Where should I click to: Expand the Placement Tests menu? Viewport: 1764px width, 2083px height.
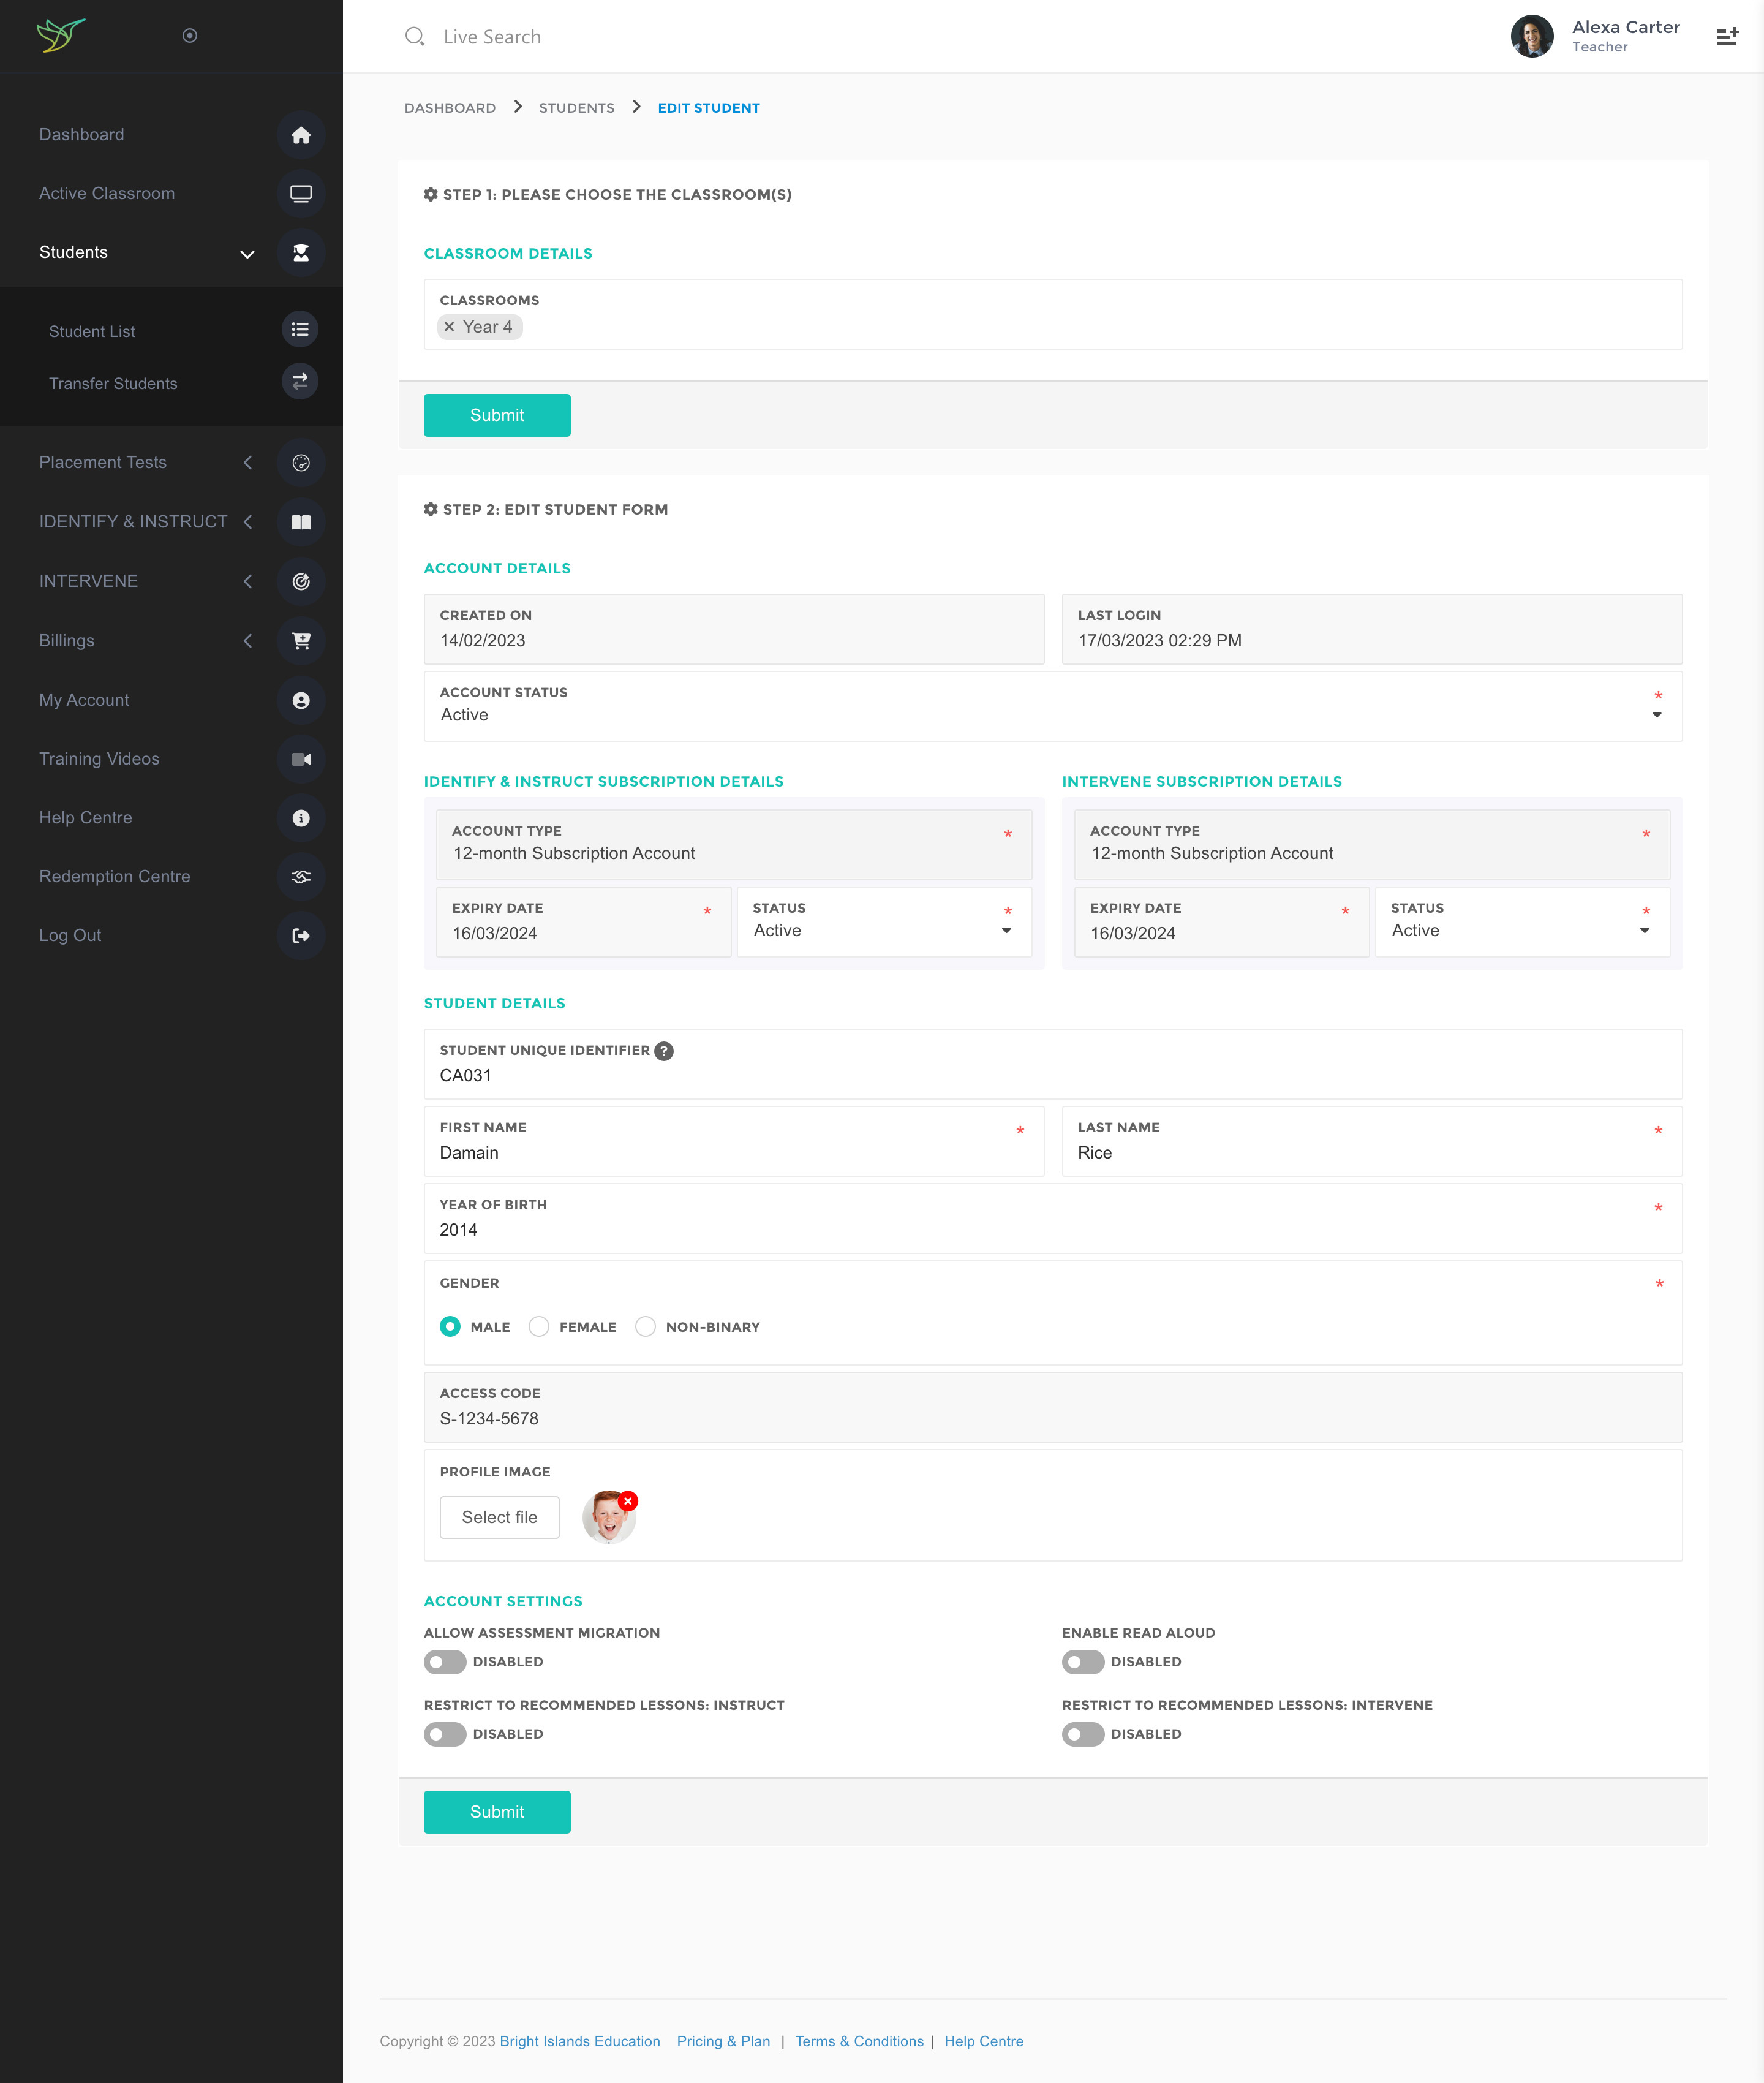click(x=103, y=462)
